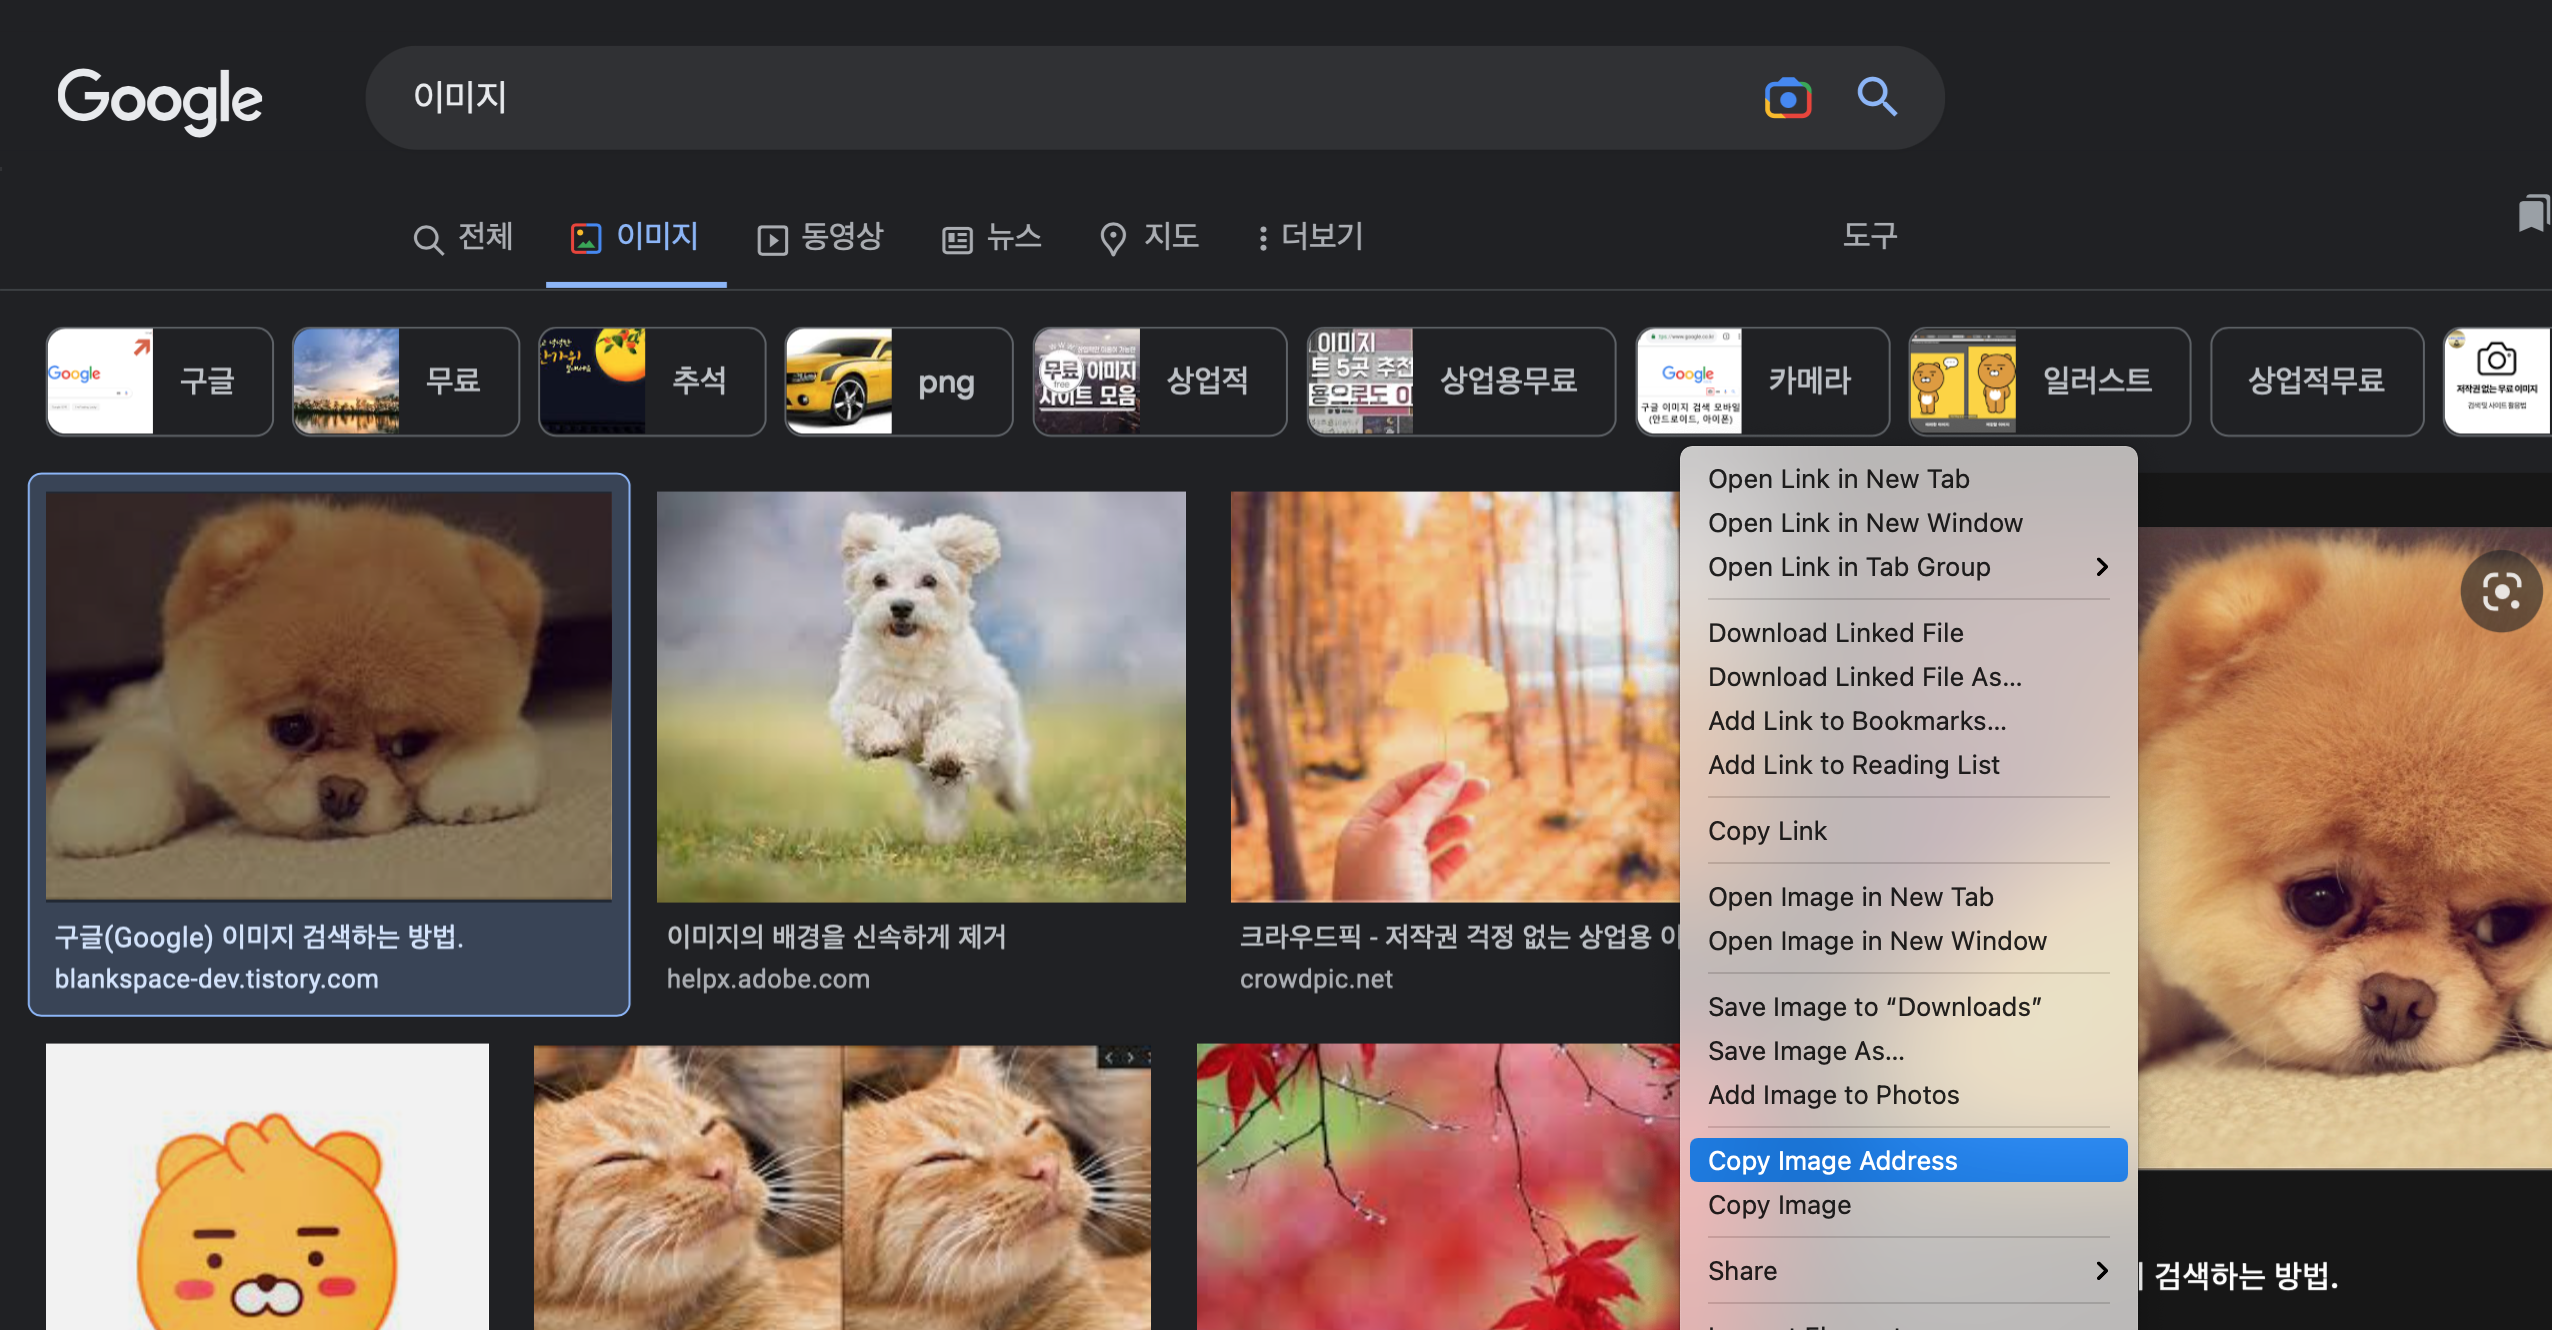Choose Save Image As... from context menu
The height and width of the screenshot is (1330, 2552).
[x=1806, y=1050]
